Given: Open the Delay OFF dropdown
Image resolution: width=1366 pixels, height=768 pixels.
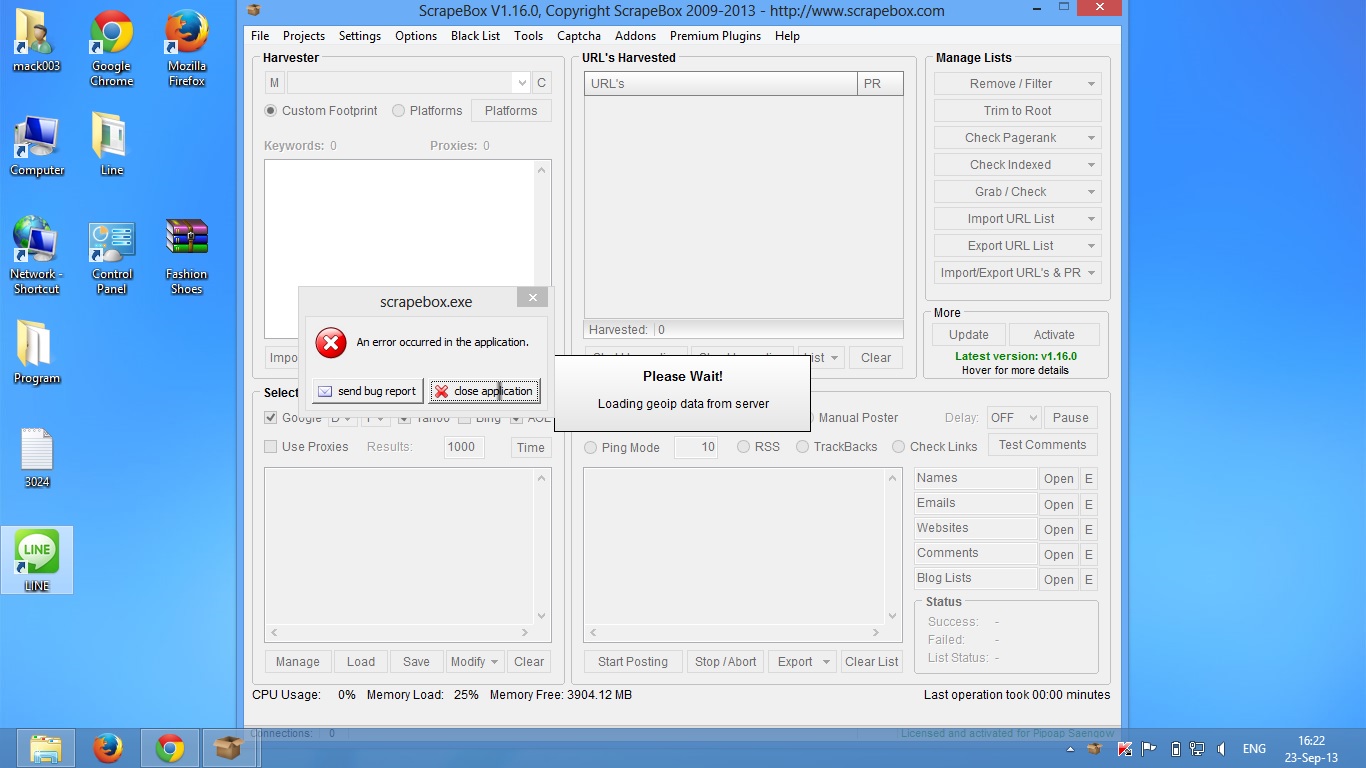Looking at the screenshot, I should click(x=1014, y=418).
